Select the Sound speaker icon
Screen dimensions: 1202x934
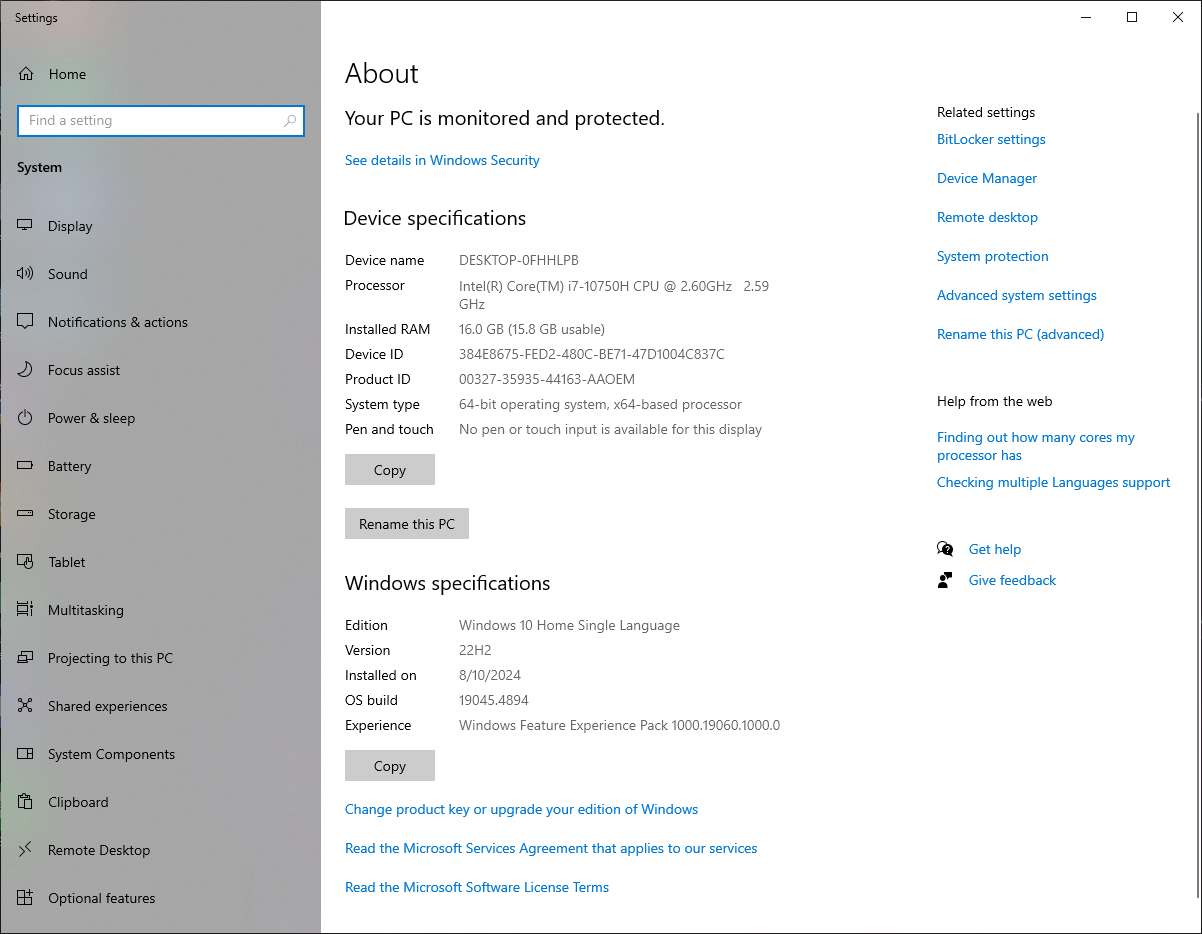click(x=26, y=274)
